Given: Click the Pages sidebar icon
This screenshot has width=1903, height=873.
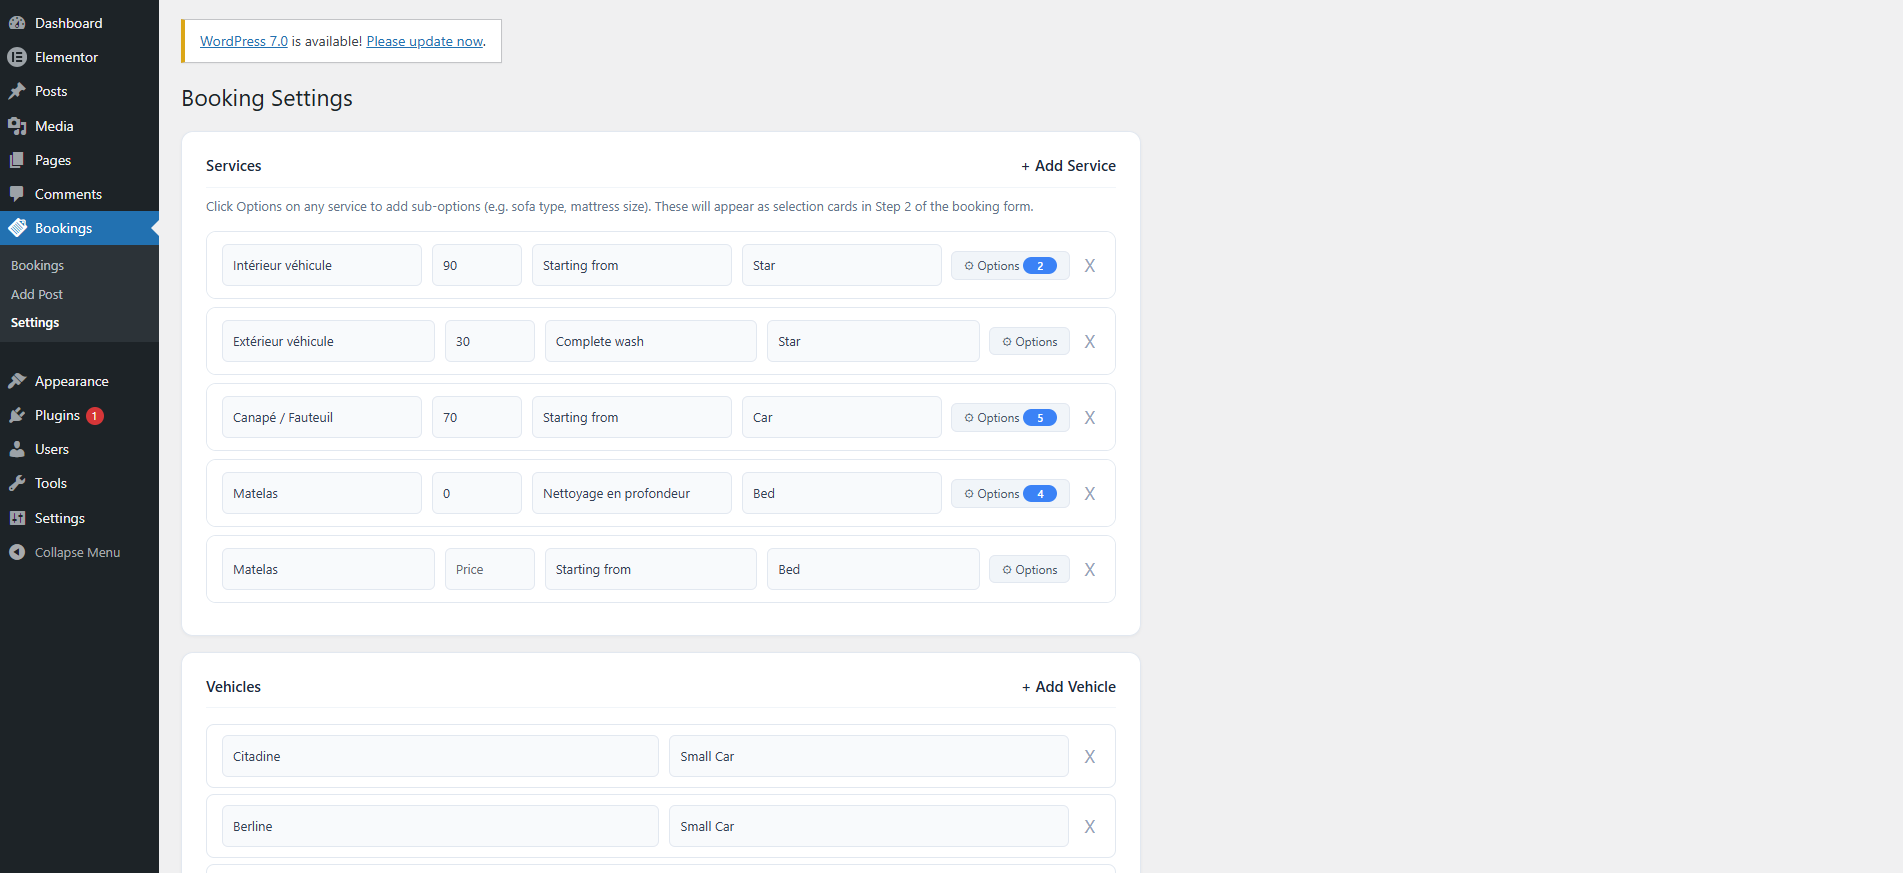Looking at the screenshot, I should tap(17, 160).
